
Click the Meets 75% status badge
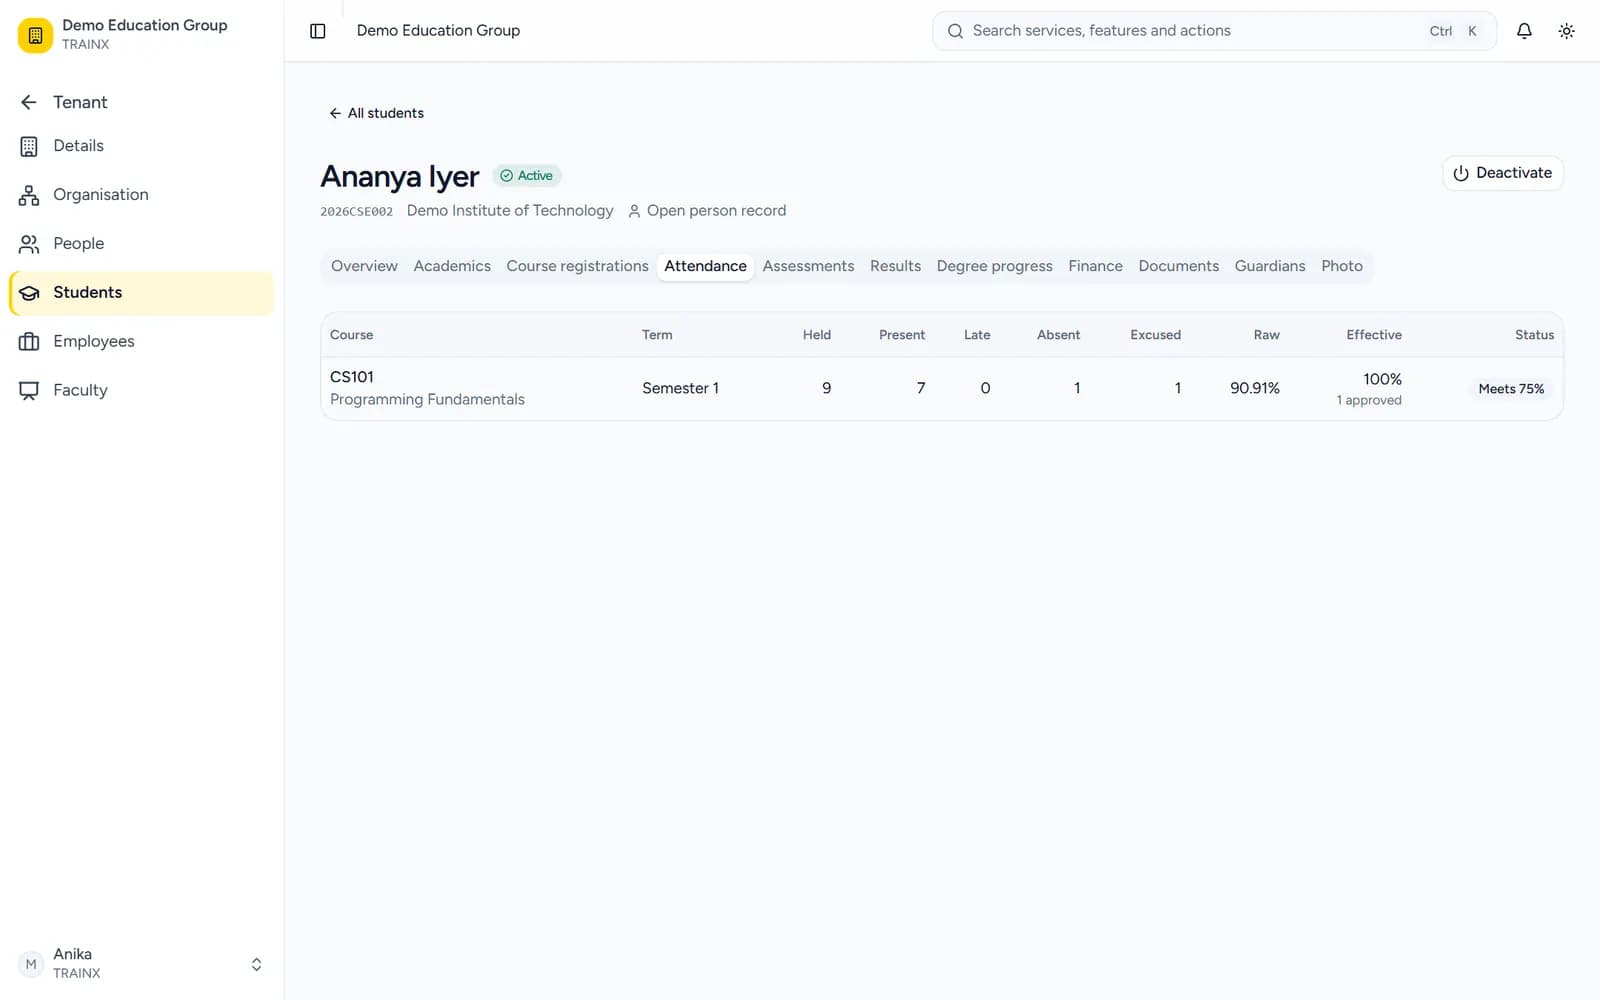[x=1511, y=389]
